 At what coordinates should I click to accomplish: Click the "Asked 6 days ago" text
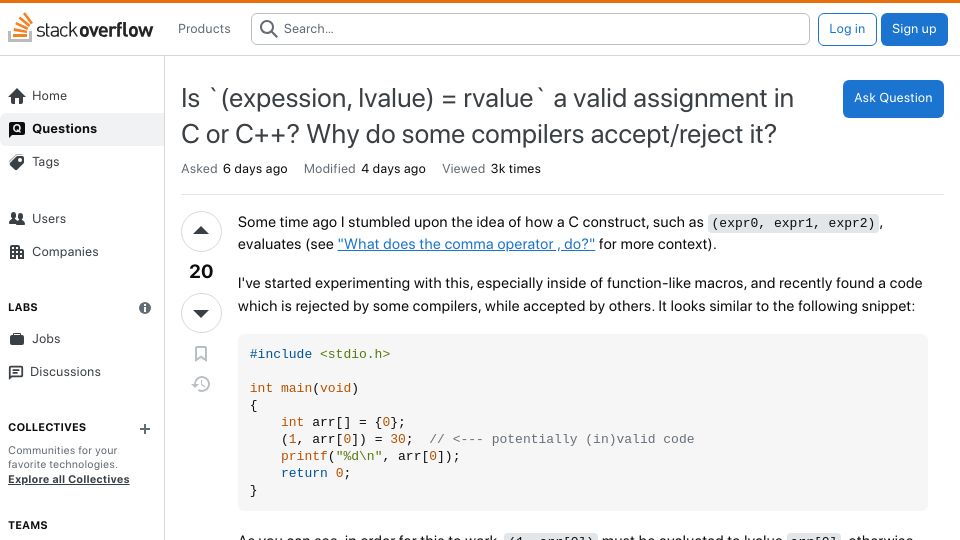pyautogui.click(x=234, y=169)
